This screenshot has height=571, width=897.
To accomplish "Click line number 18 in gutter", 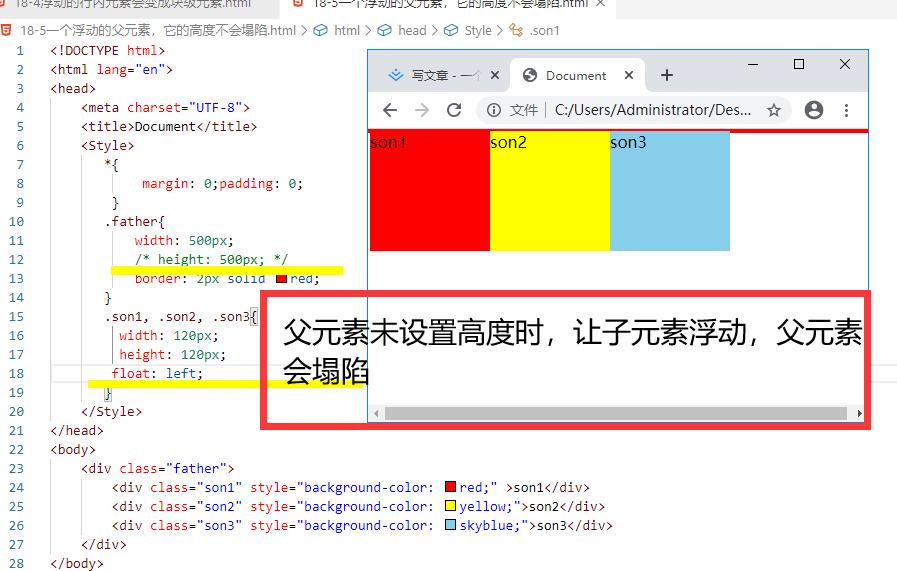I will point(17,374).
